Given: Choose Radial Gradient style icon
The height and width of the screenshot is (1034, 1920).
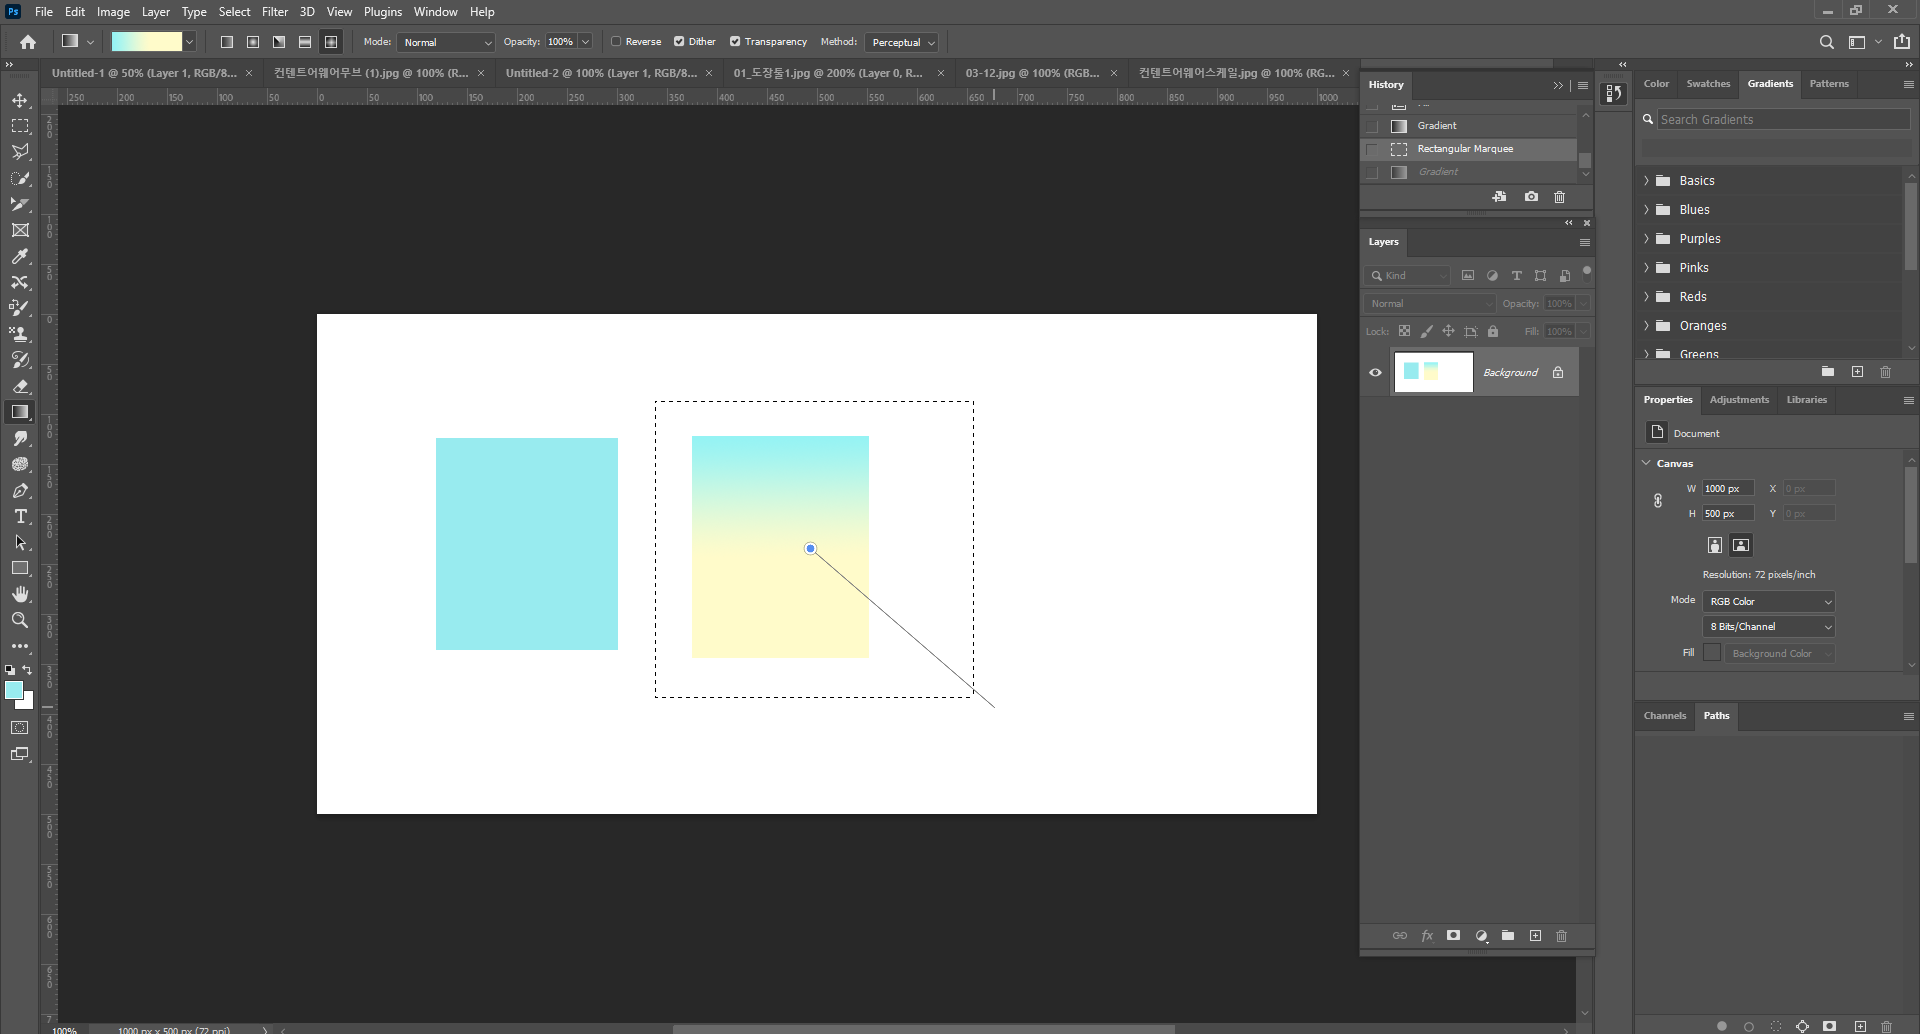Looking at the screenshot, I should pos(253,42).
